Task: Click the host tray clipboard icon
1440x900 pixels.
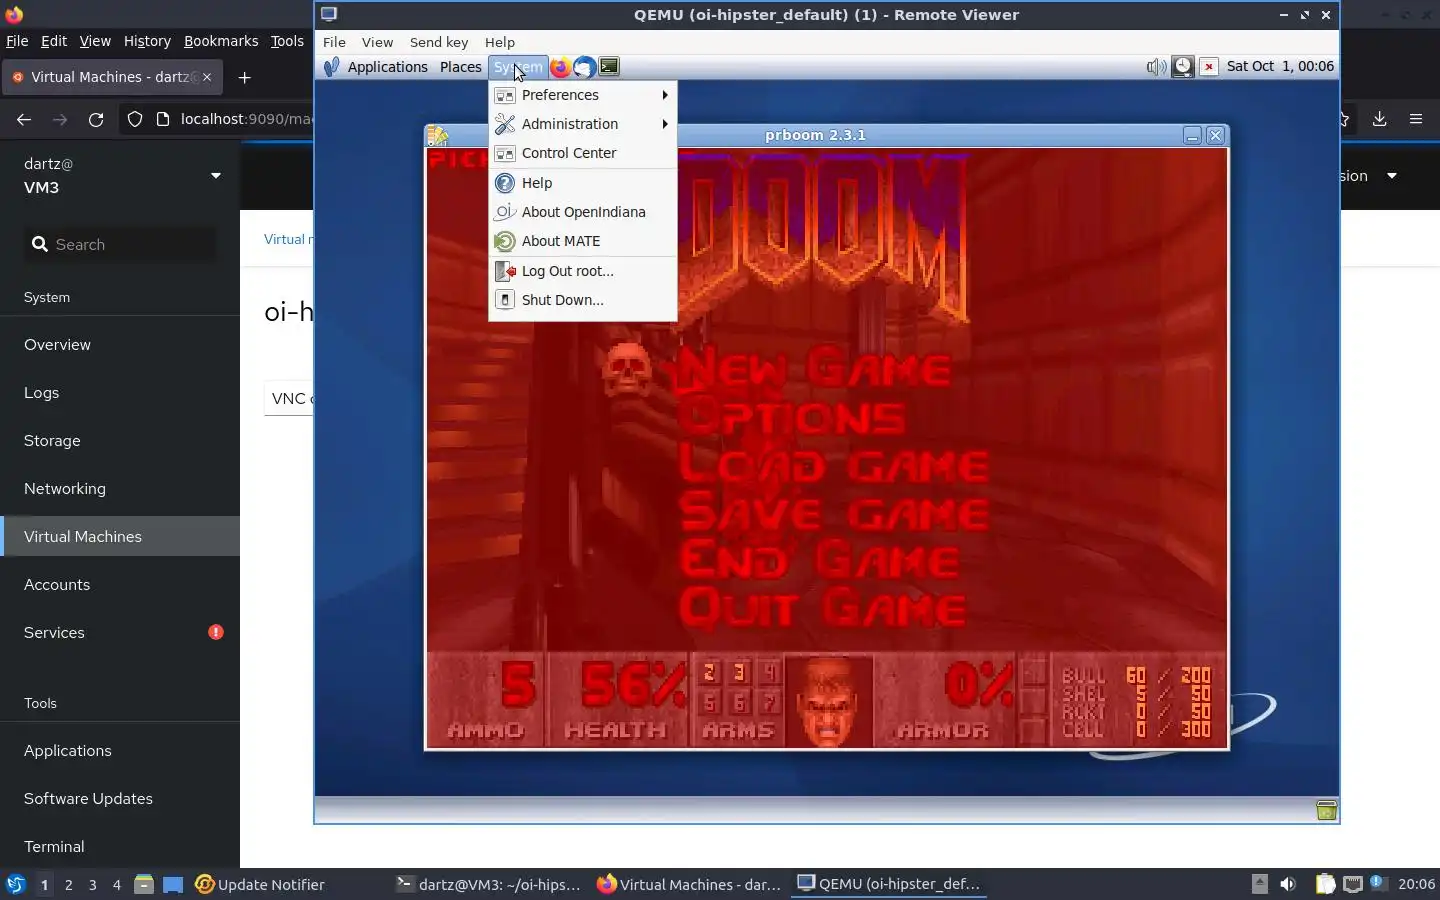Action: (x=1325, y=884)
